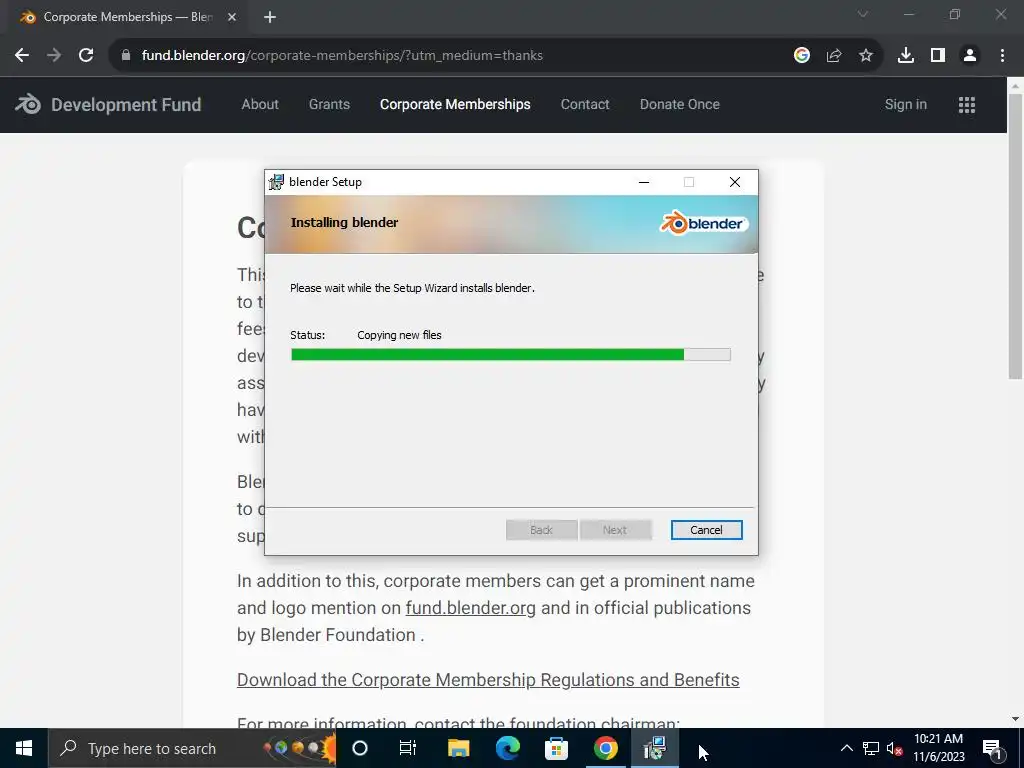Open network status in the system tray
1024x768 pixels.
[x=871, y=748]
